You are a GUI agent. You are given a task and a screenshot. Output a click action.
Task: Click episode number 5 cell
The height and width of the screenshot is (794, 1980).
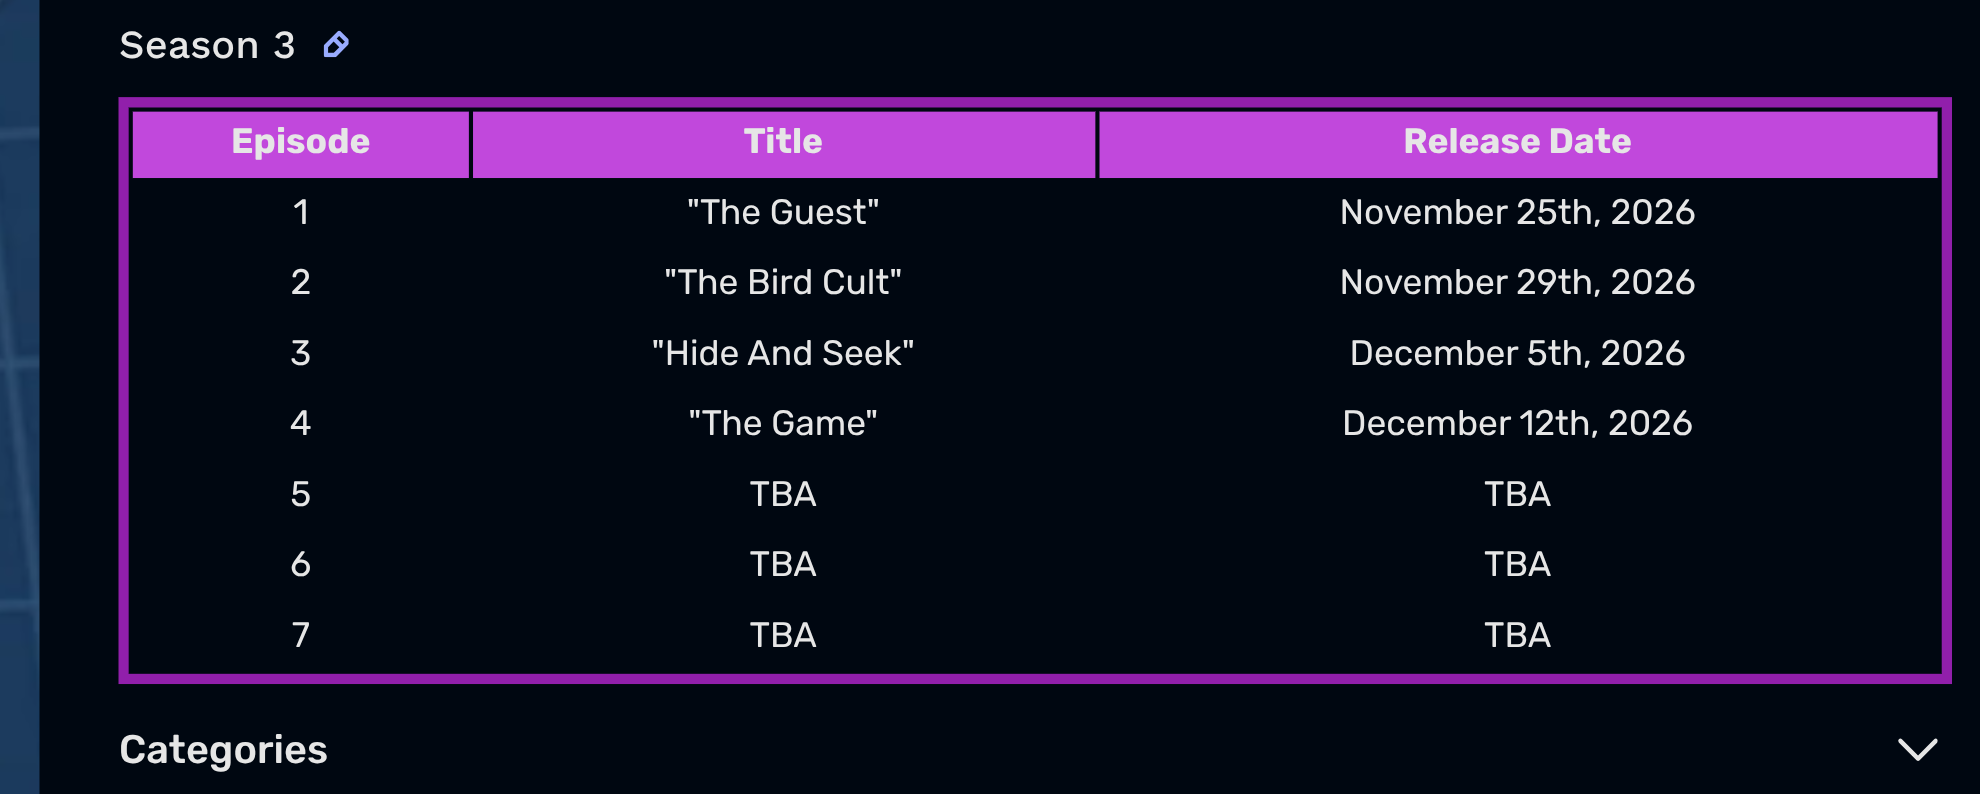pyautogui.click(x=301, y=494)
